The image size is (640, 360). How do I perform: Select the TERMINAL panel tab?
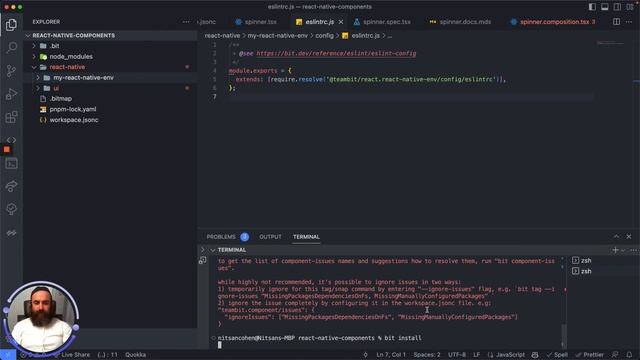[x=306, y=237]
